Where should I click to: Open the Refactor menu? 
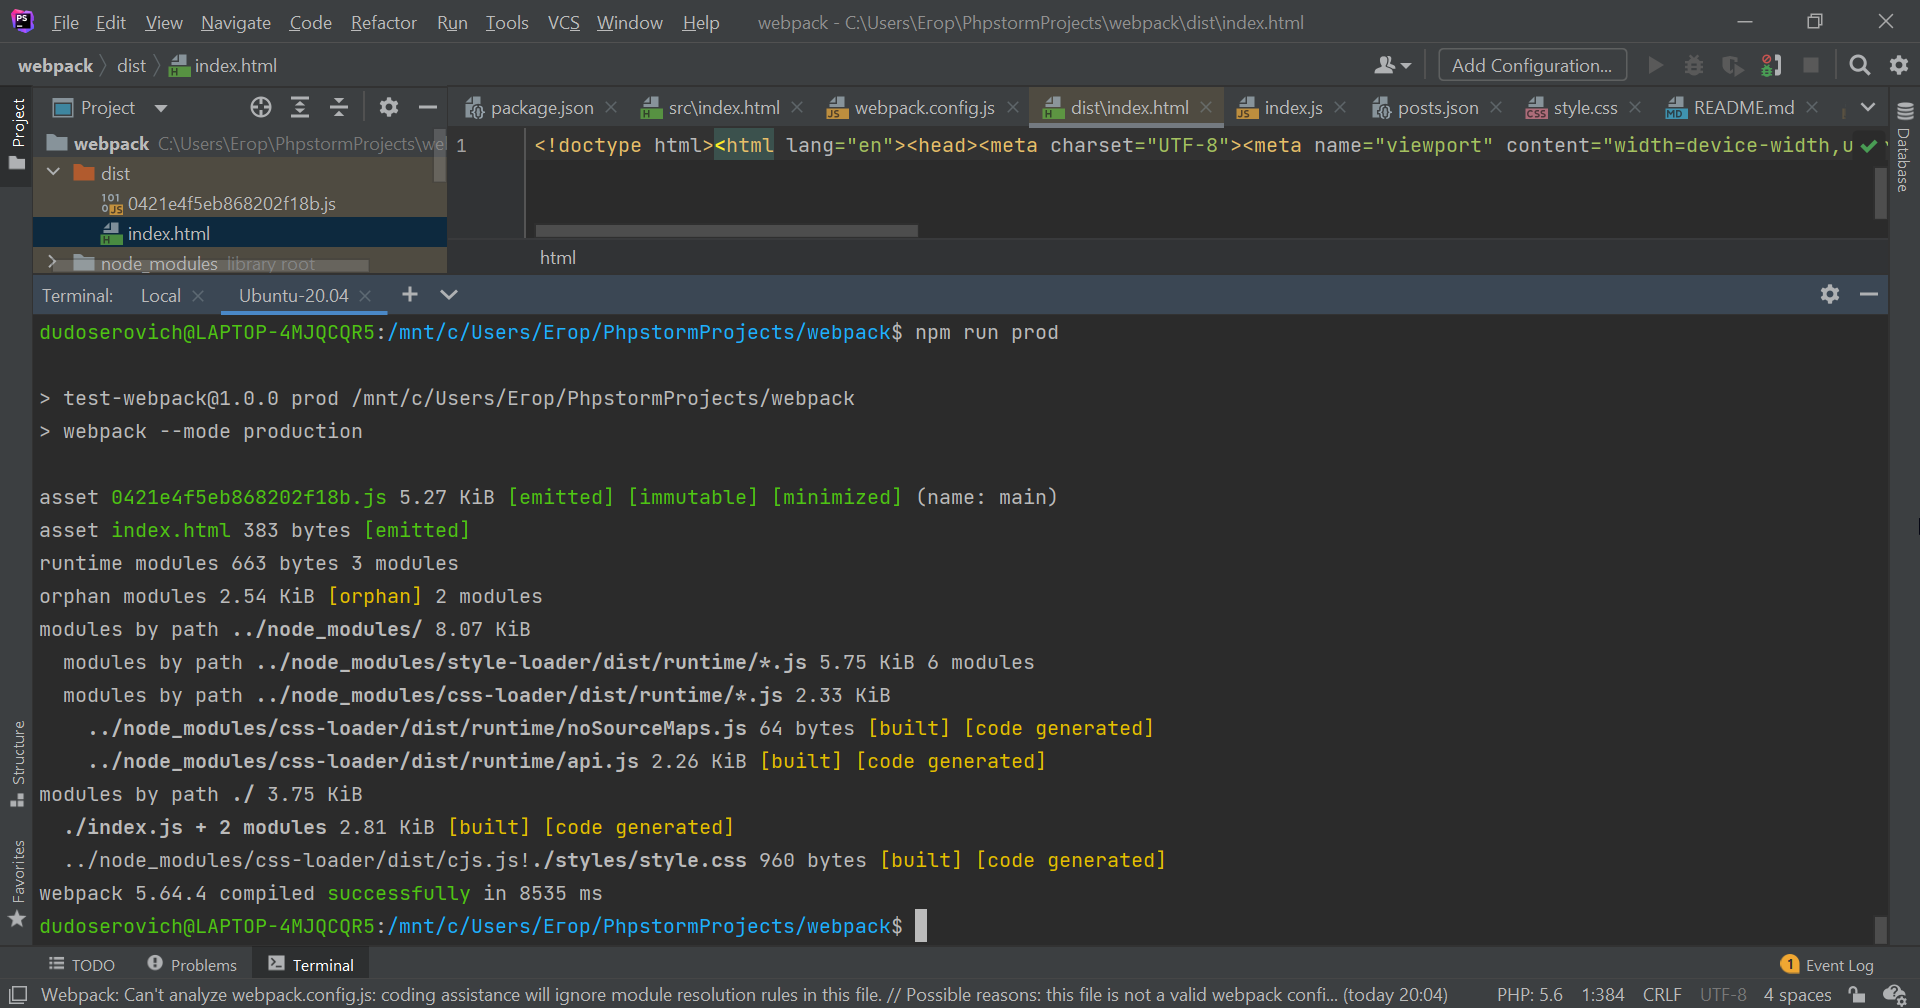pos(383,22)
